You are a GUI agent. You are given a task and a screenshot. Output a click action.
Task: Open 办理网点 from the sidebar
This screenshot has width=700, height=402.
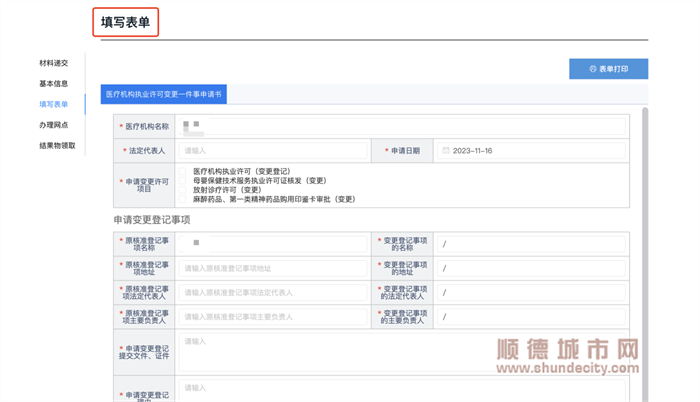[54, 125]
